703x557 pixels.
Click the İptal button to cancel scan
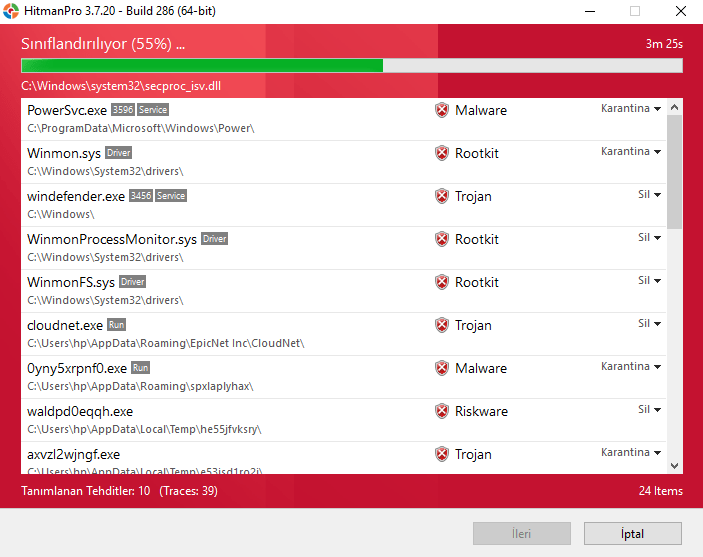click(633, 534)
